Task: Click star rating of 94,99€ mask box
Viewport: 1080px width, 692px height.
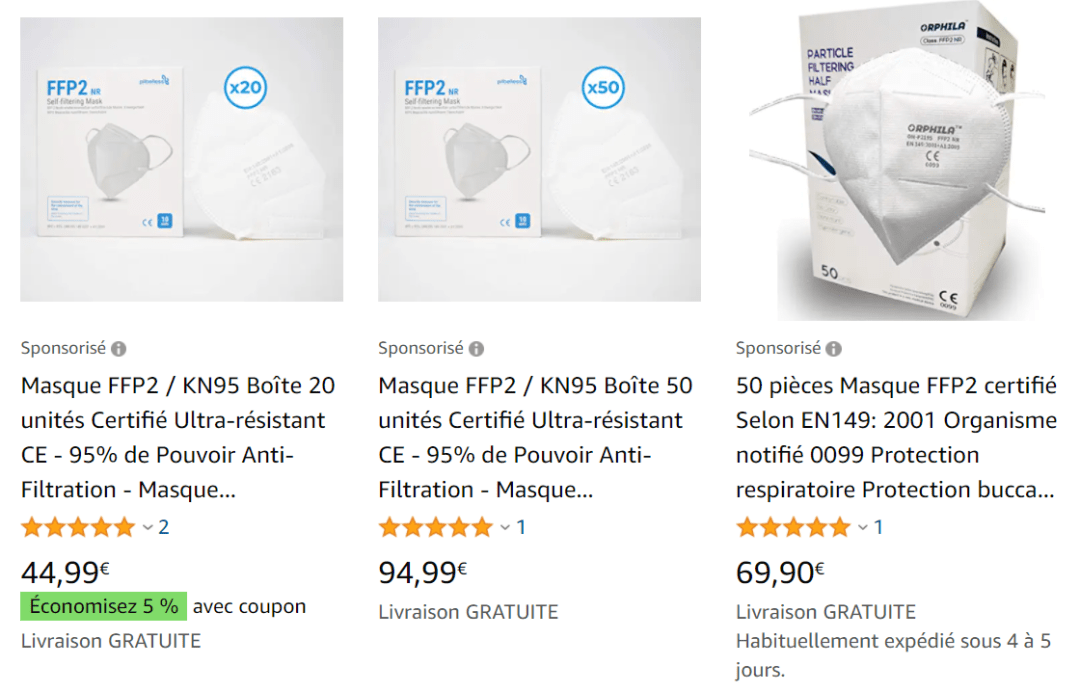Action: click(x=435, y=527)
